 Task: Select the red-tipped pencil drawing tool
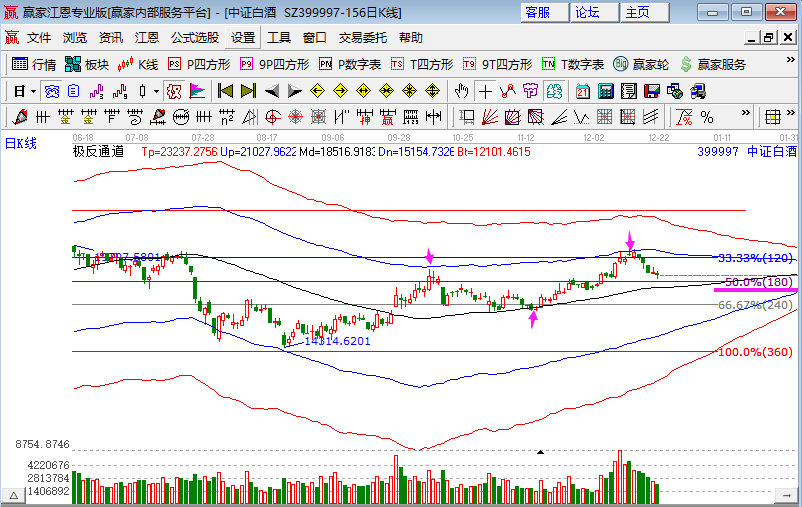coord(20,118)
